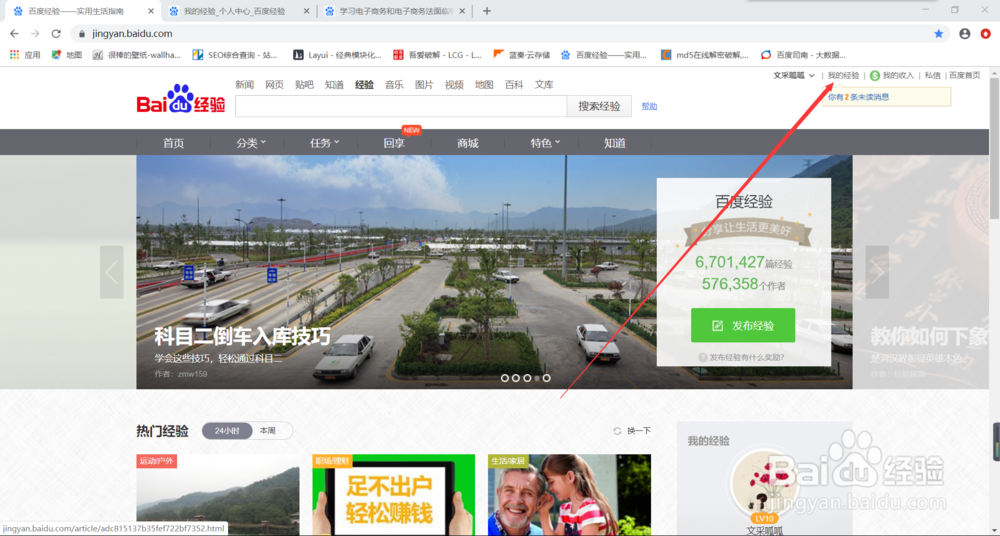Switch hot list to 本周

click(268, 431)
